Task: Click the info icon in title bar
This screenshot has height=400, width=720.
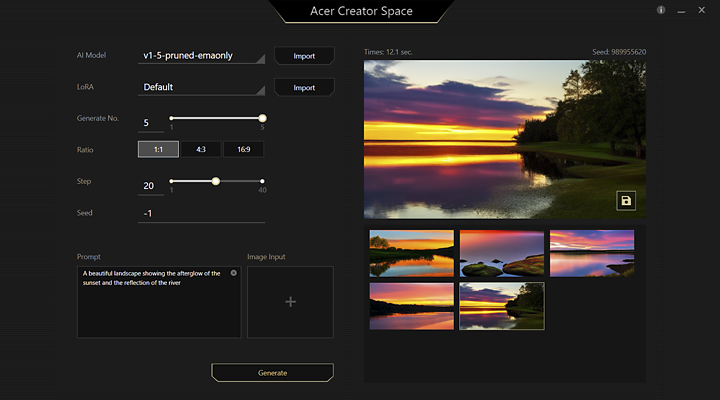Action: 661,10
